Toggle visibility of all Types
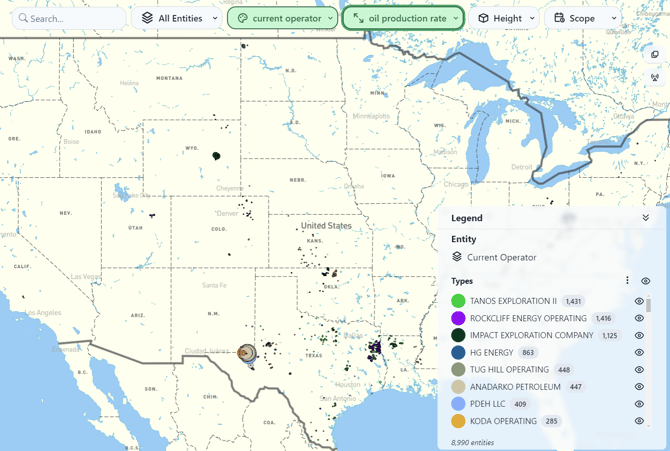 (x=645, y=281)
